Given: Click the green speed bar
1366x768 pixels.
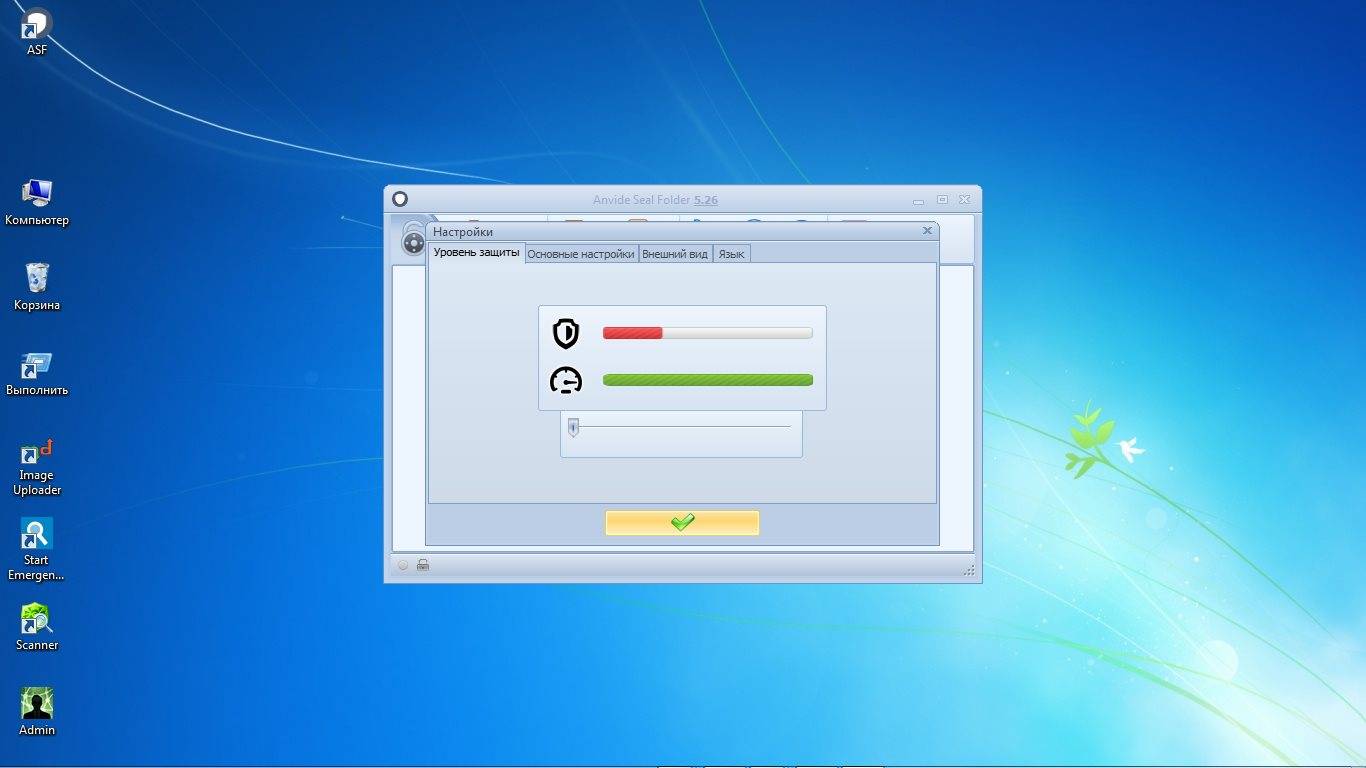Looking at the screenshot, I should pos(707,380).
